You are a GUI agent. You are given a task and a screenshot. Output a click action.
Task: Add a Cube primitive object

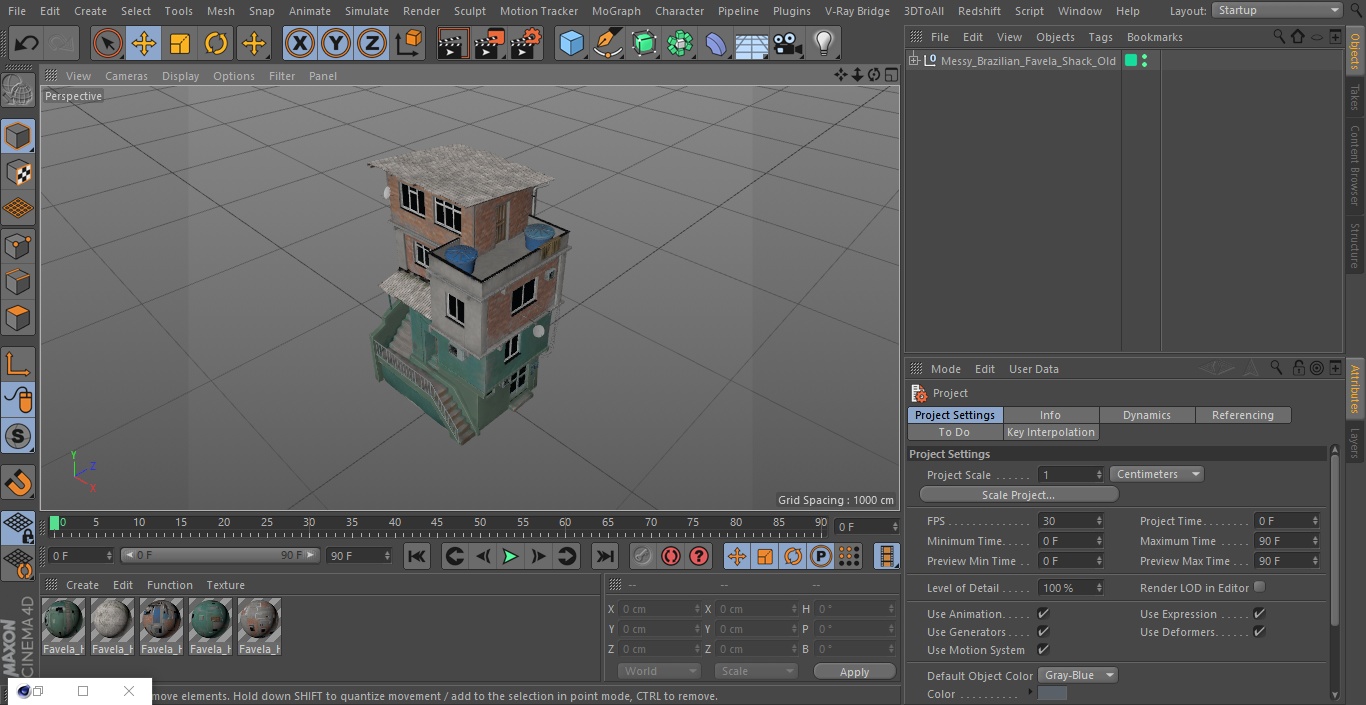[x=571, y=43]
